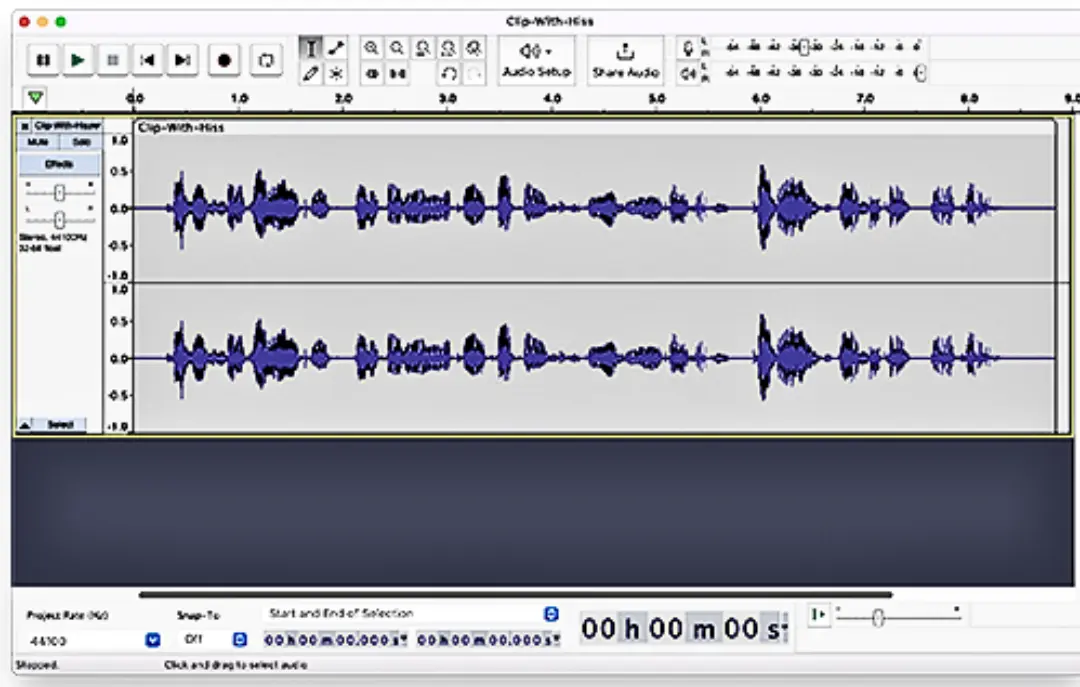
Task: Open the Project Rate dropdown
Action: (x=153, y=640)
